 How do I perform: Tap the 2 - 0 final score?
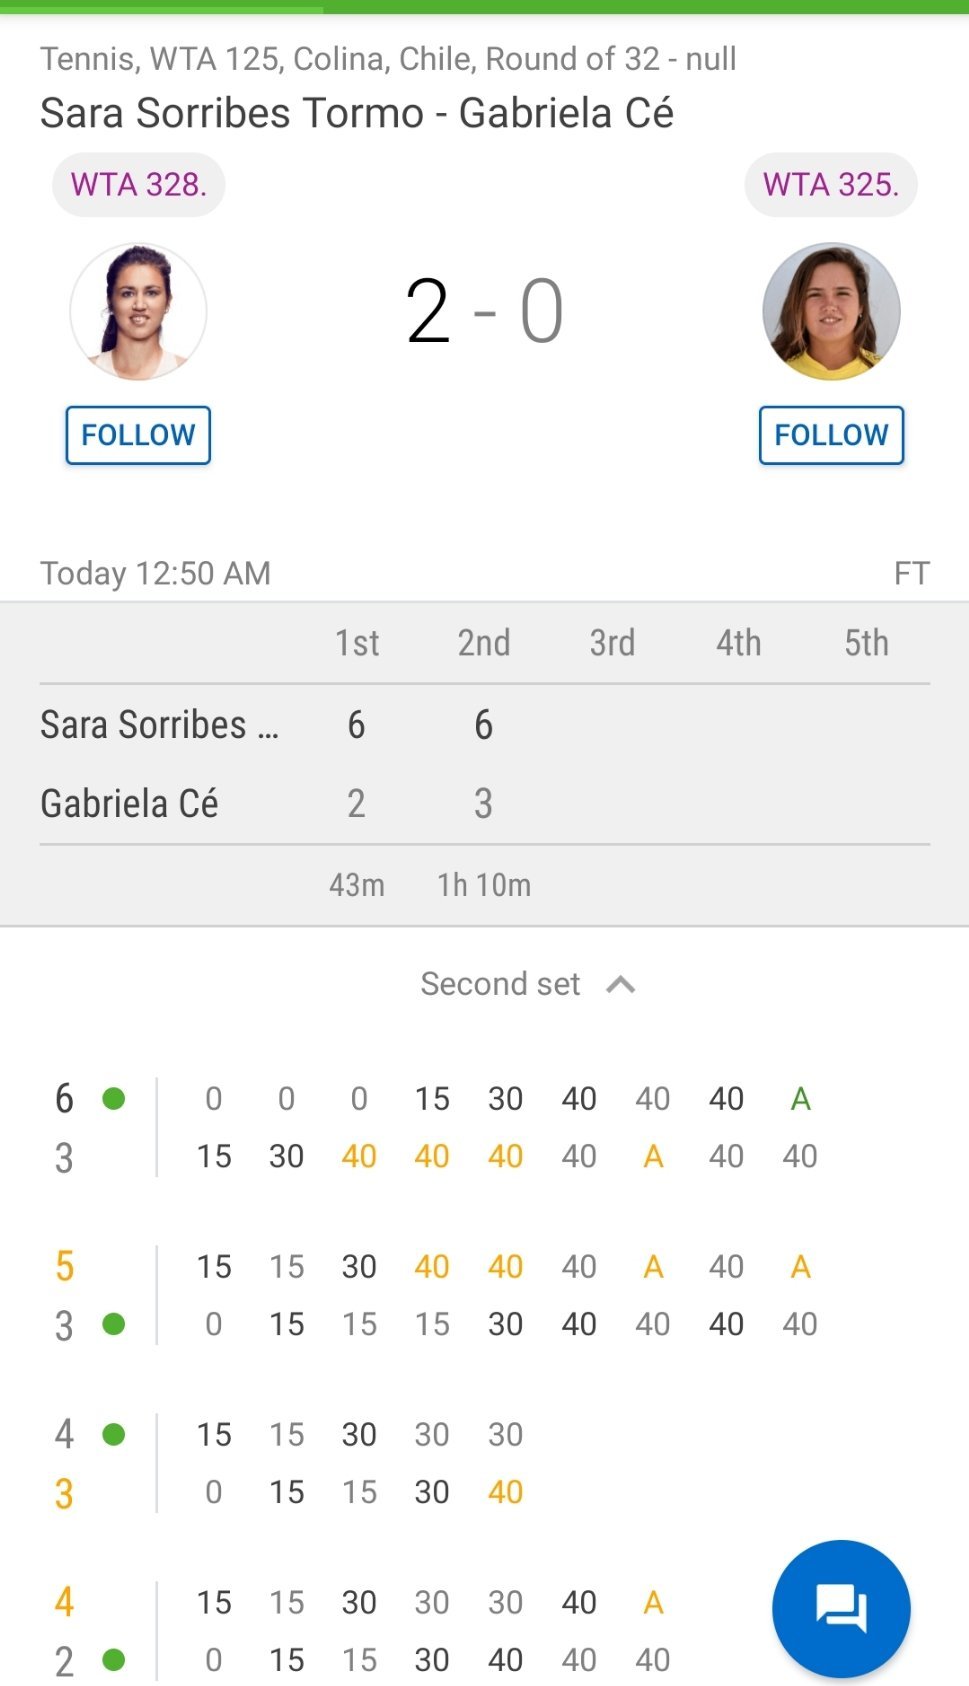click(484, 312)
